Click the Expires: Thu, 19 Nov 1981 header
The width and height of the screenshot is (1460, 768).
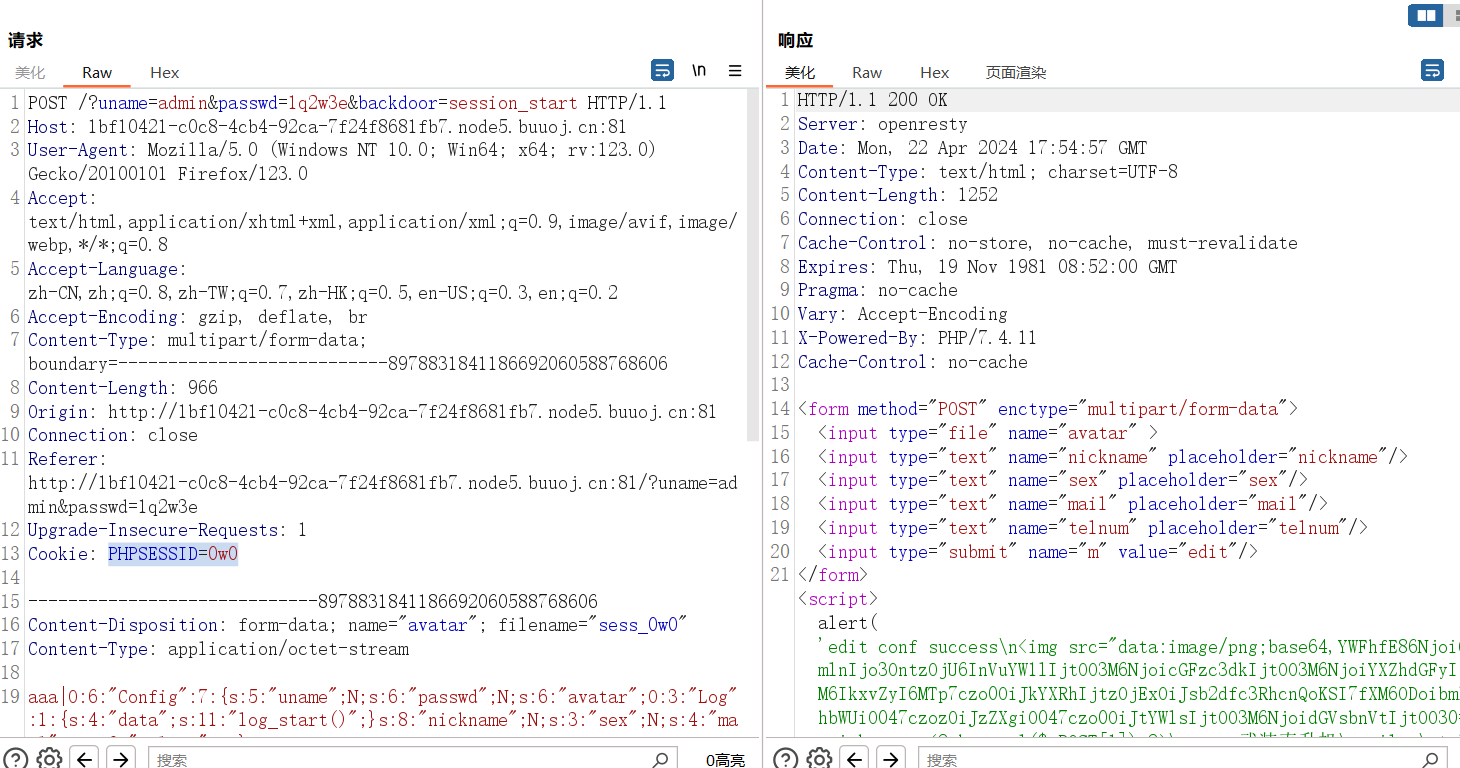coord(987,267)
